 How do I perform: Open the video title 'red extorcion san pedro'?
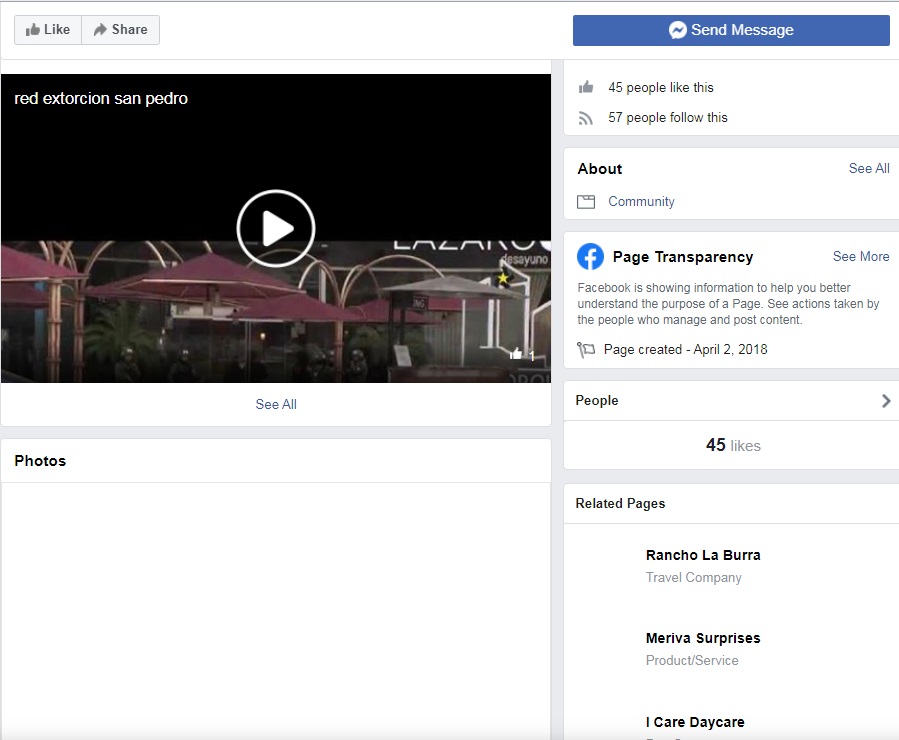point(101,99)
